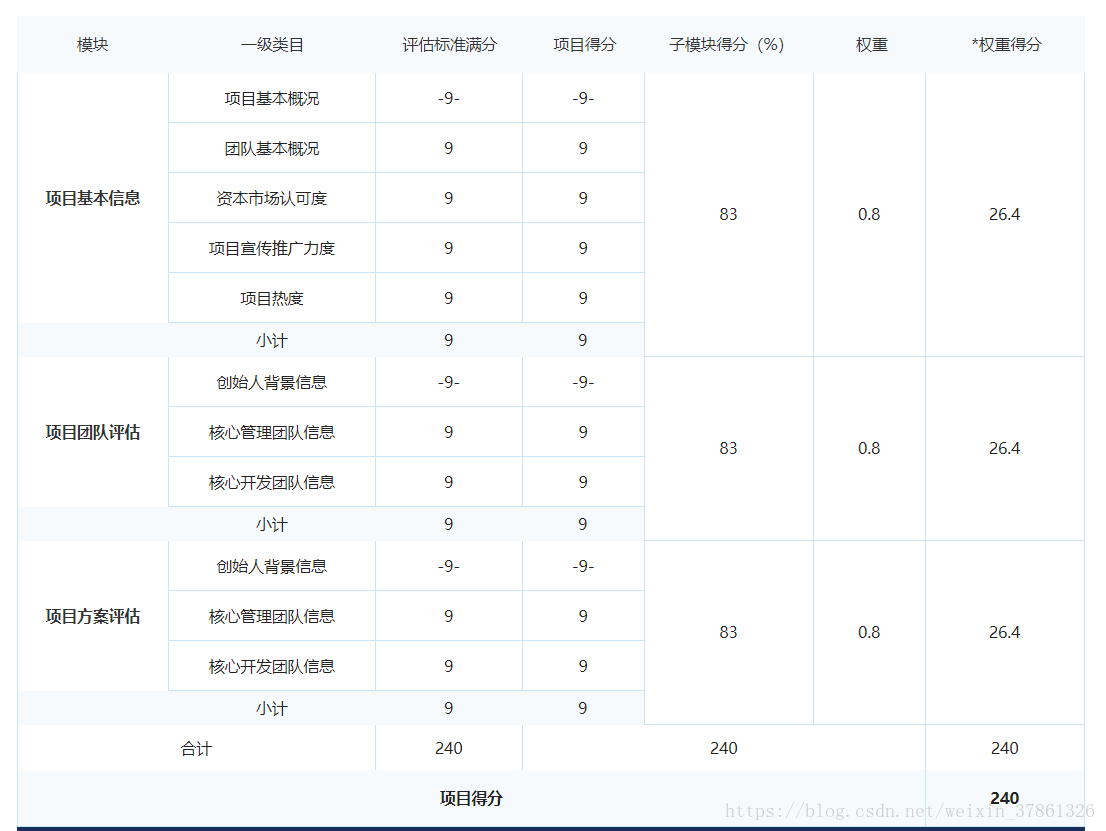Click the 项目热度 row label
Screen dimensions: 1106x831
click(x=272, y=298)
